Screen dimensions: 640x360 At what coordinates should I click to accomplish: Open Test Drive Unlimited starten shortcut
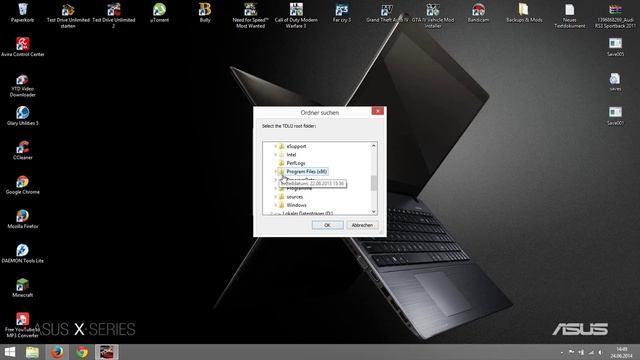point(68,16)
